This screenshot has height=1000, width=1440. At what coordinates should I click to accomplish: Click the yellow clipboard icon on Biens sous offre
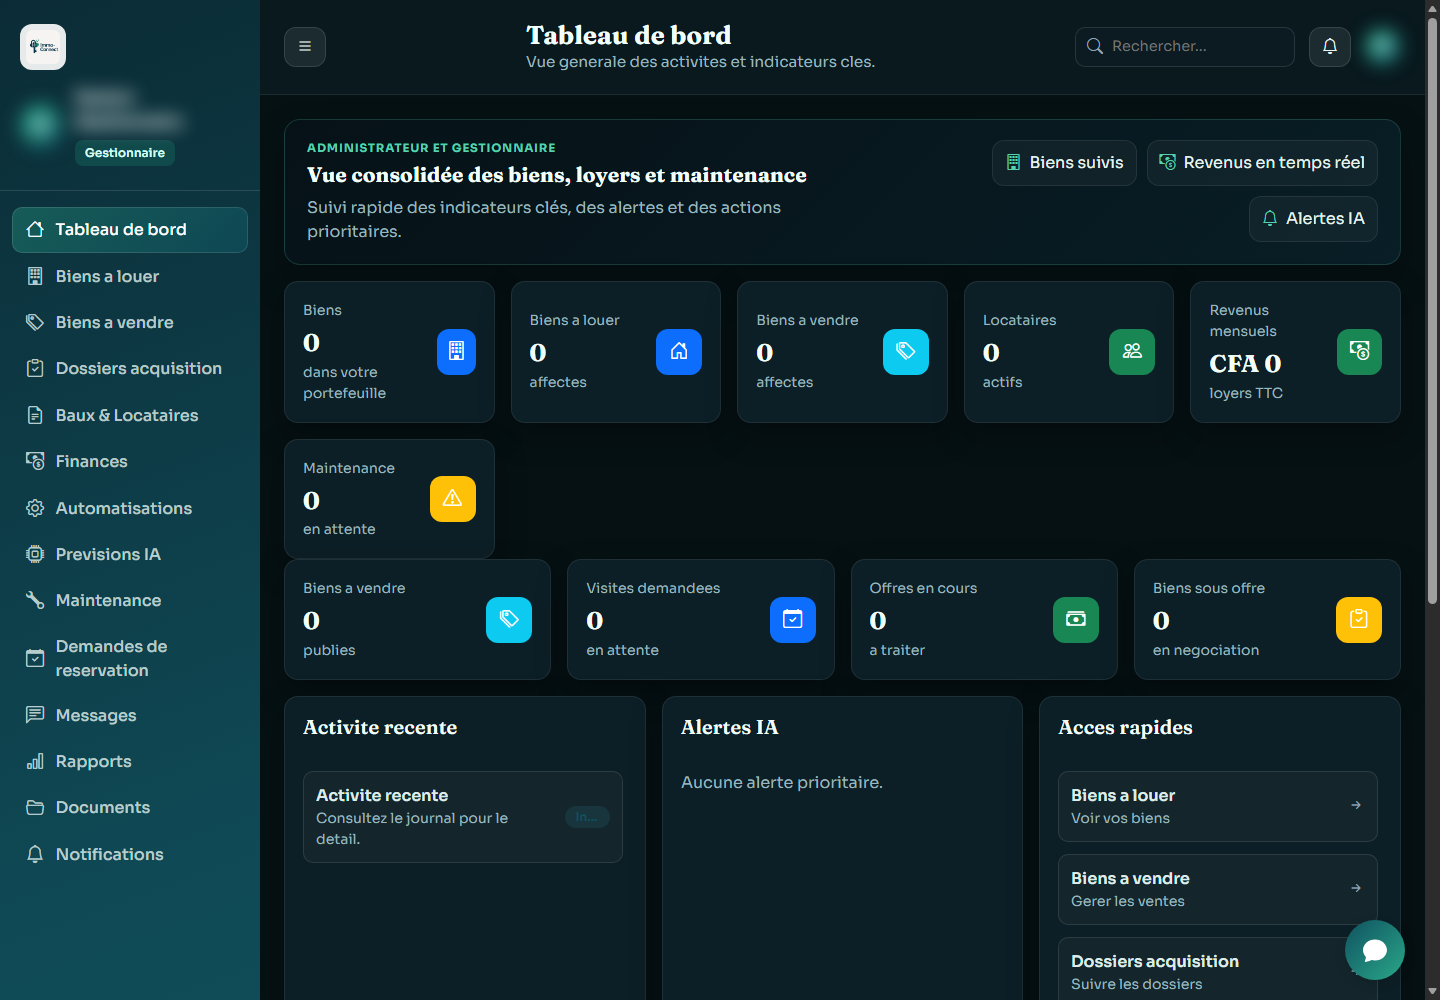pos(1359,620)
